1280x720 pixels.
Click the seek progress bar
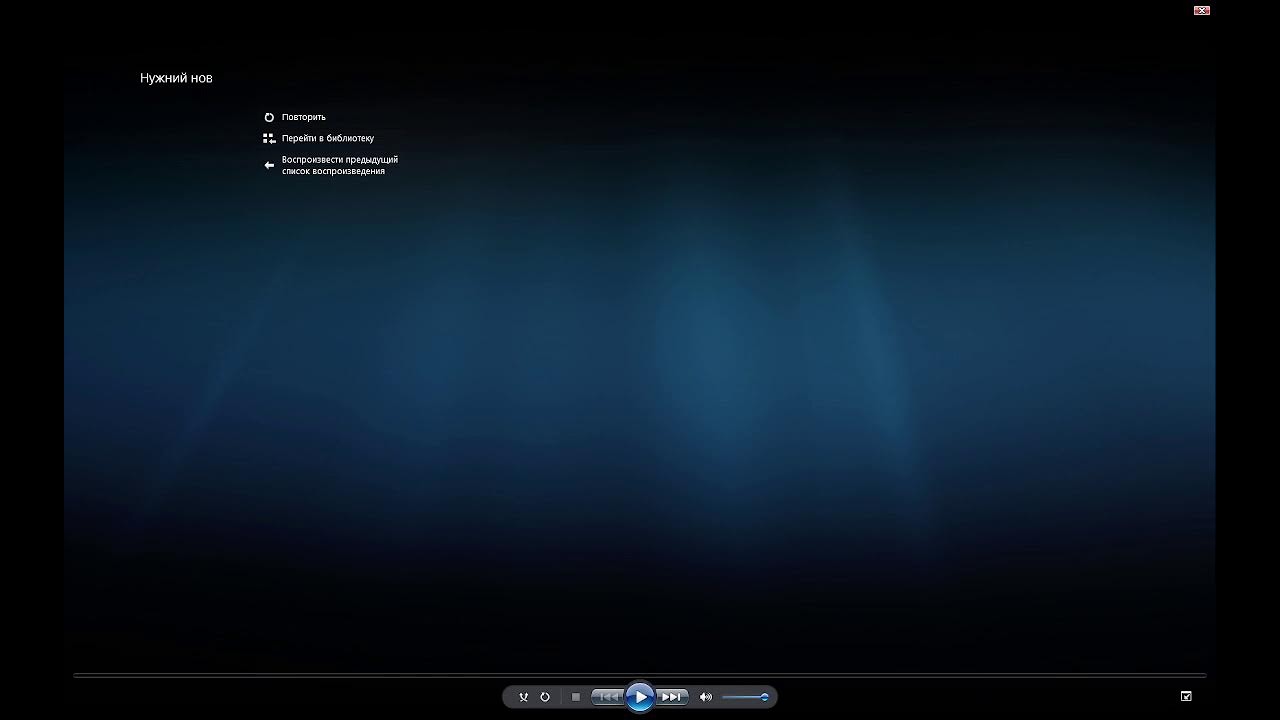click(640, 676)
